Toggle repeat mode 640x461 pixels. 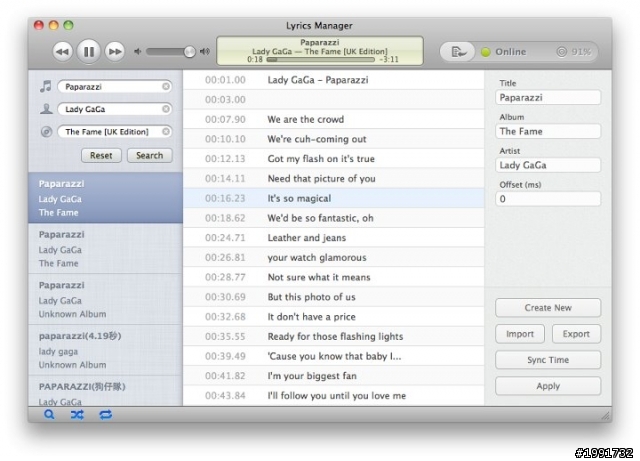pyautogui.click(x=105, y=415)
